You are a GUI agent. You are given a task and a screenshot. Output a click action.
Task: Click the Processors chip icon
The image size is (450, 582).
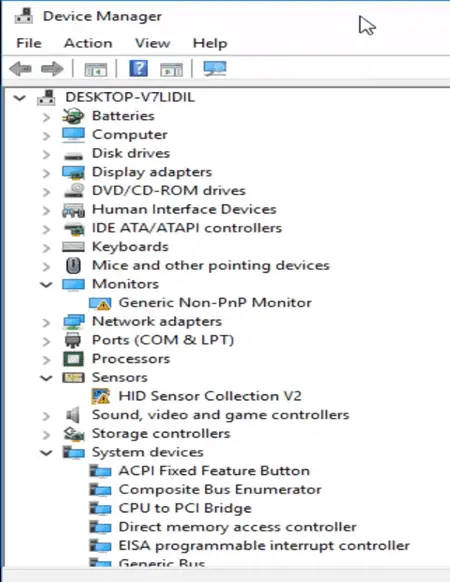point(73,359)
